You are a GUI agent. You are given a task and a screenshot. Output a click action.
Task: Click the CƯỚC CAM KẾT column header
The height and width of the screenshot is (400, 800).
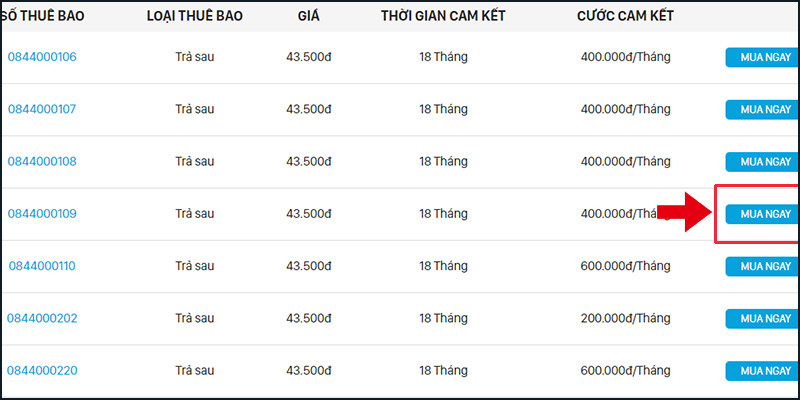[x=624, y=17]
